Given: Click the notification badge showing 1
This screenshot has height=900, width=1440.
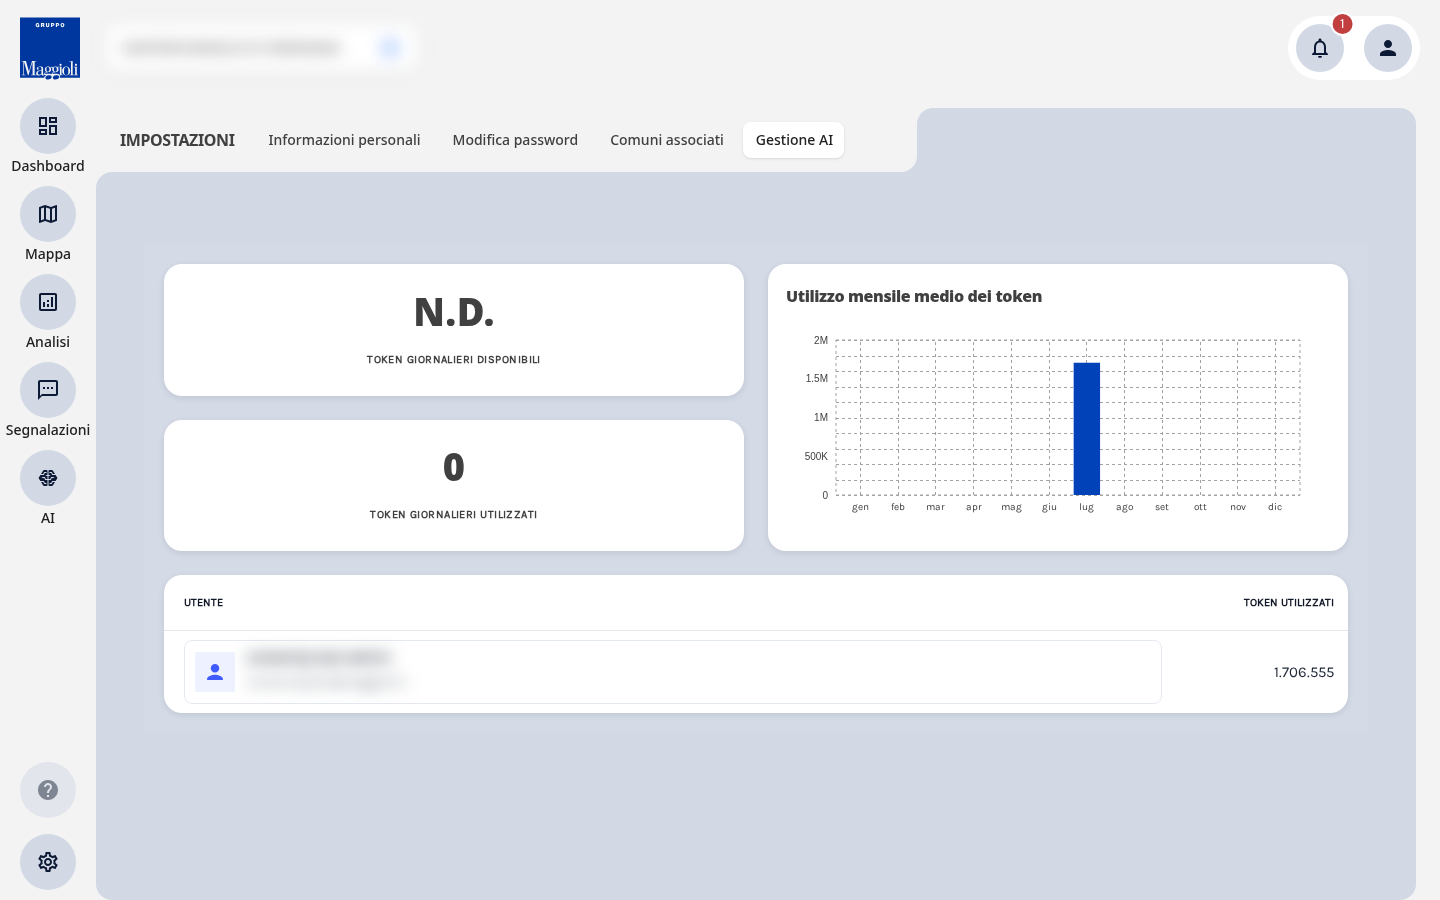Looking at the screenshot, I should (1342, 24).
